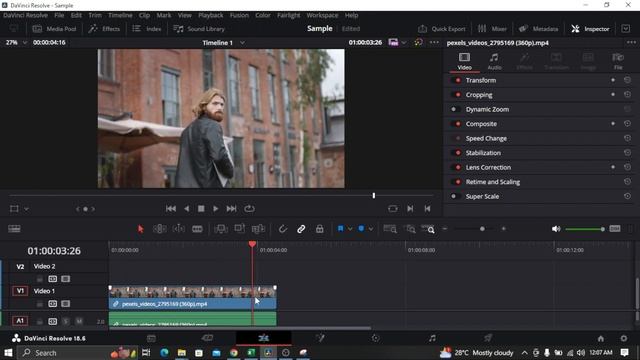This screenshot has height=360, width=640.
Task: Click the Detail Zoom icon
Action: coord(410,229)
